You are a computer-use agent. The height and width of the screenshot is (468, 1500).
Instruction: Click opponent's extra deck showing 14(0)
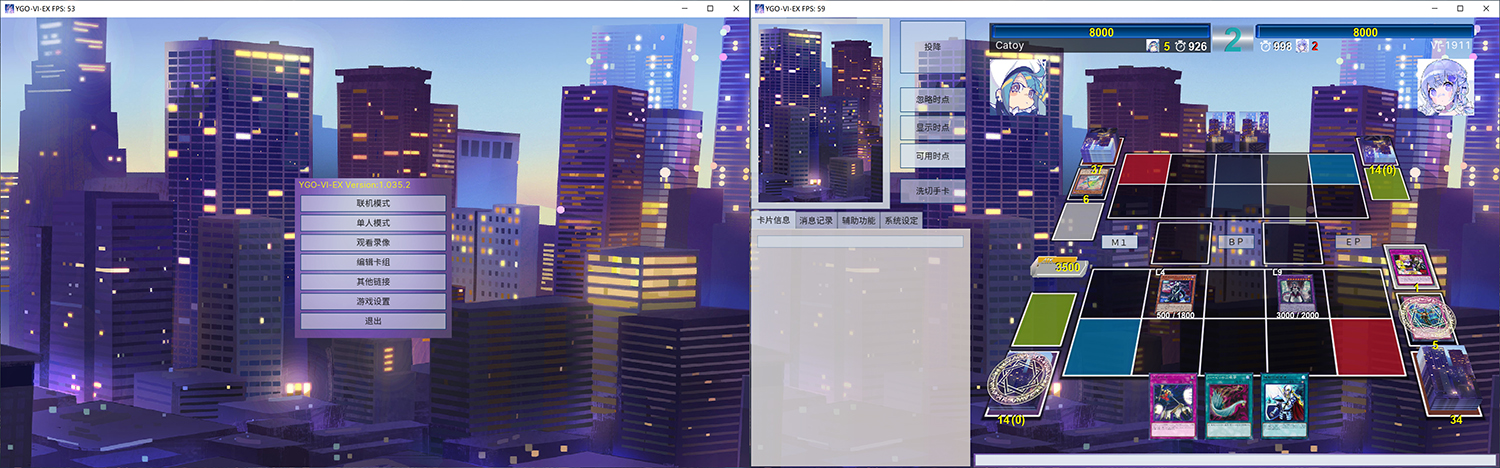pos(1380,151)
